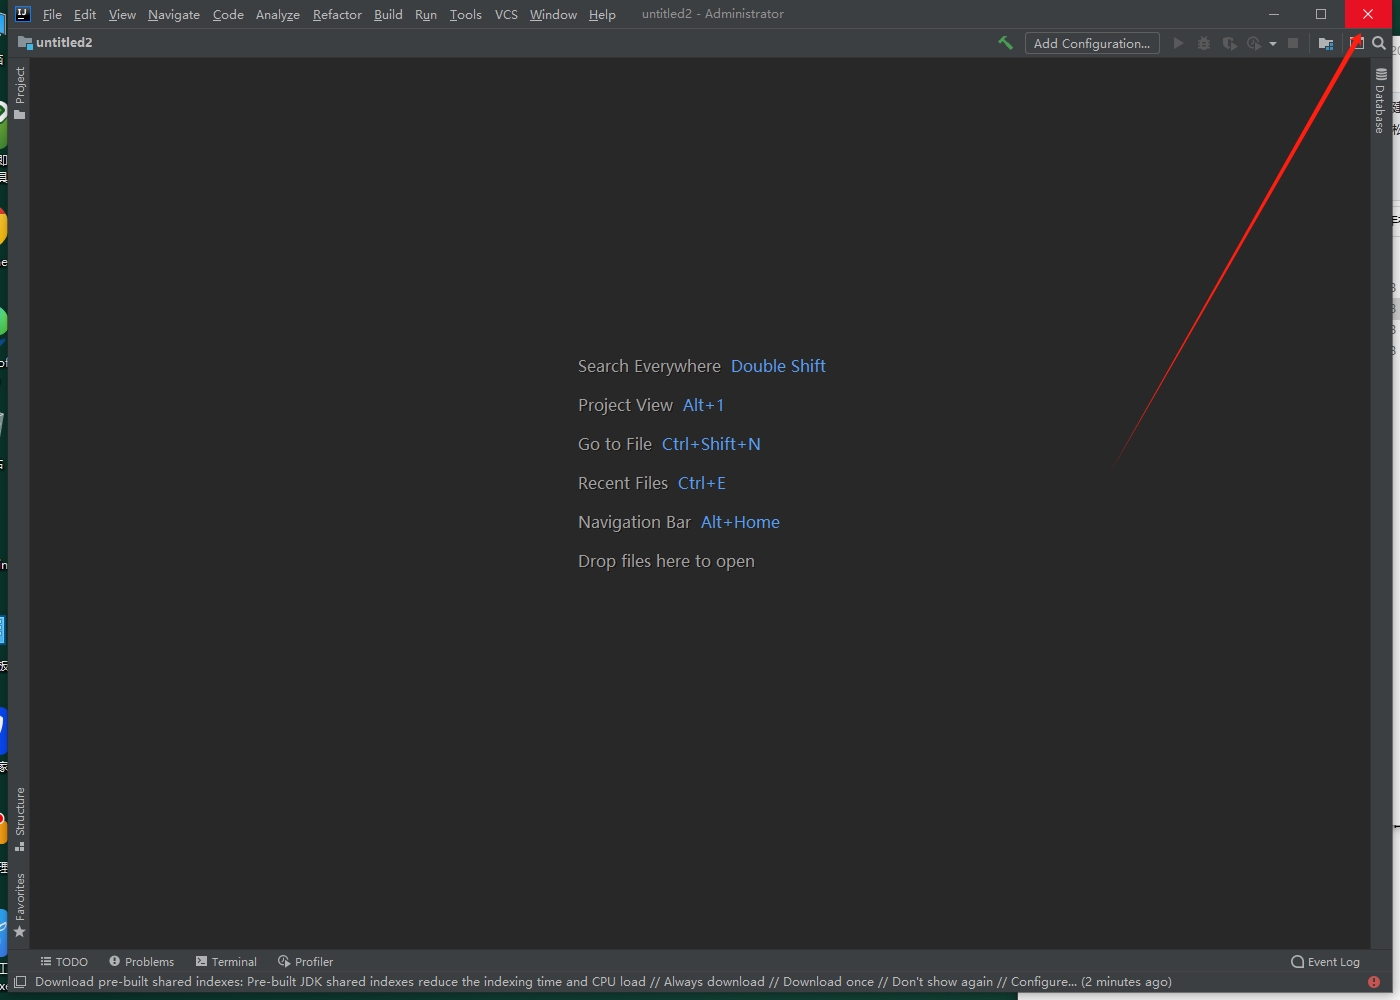Stop the running process with the square icon
This screenshot has width=1400, height=1000.
point(1293,43)
